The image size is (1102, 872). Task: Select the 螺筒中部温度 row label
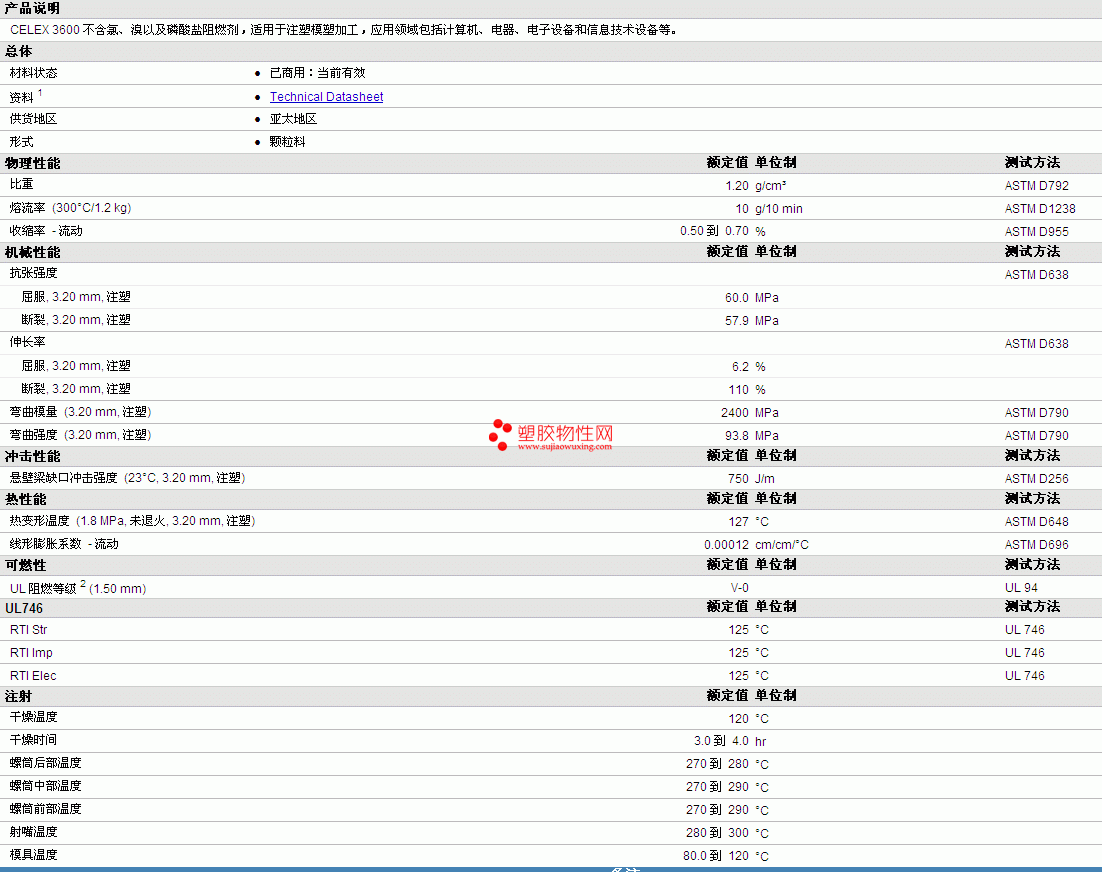tap(46, 786)
